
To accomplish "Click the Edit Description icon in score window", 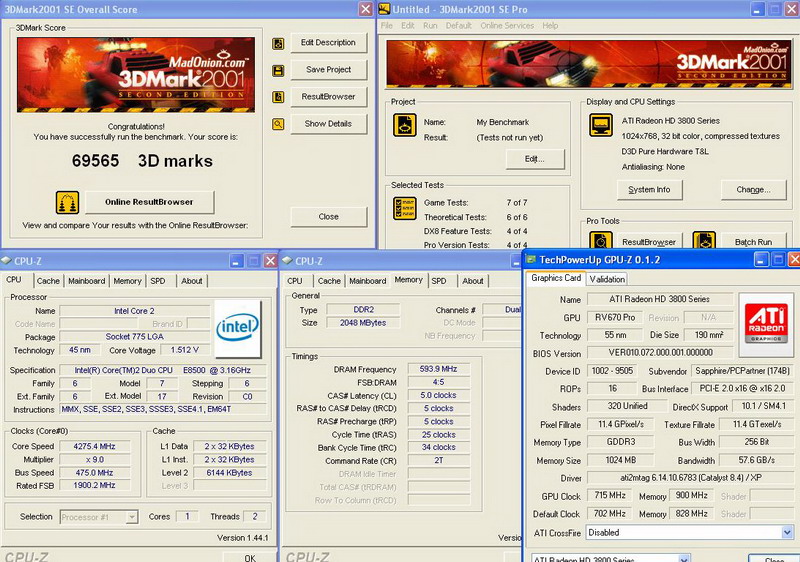I will [x=278, y=43].
